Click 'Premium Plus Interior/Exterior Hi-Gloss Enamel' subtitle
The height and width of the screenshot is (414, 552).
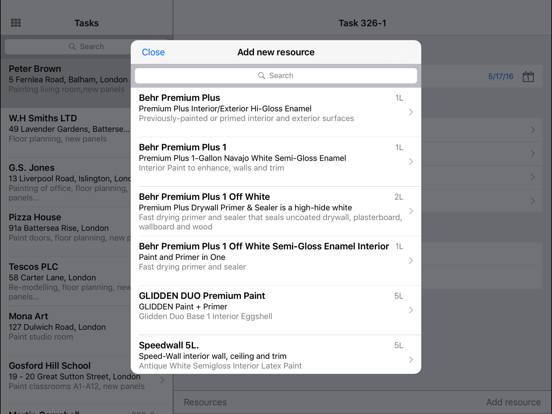(225, 109)
